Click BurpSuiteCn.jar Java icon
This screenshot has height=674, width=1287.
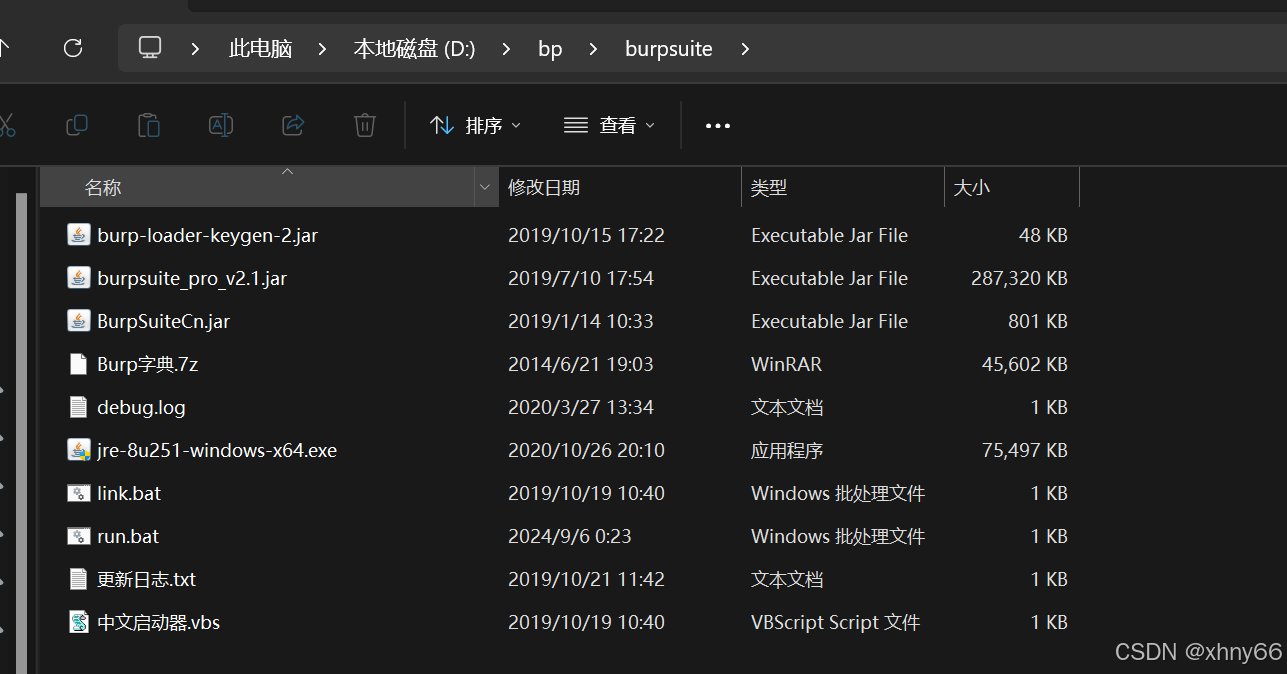(78, 321)
